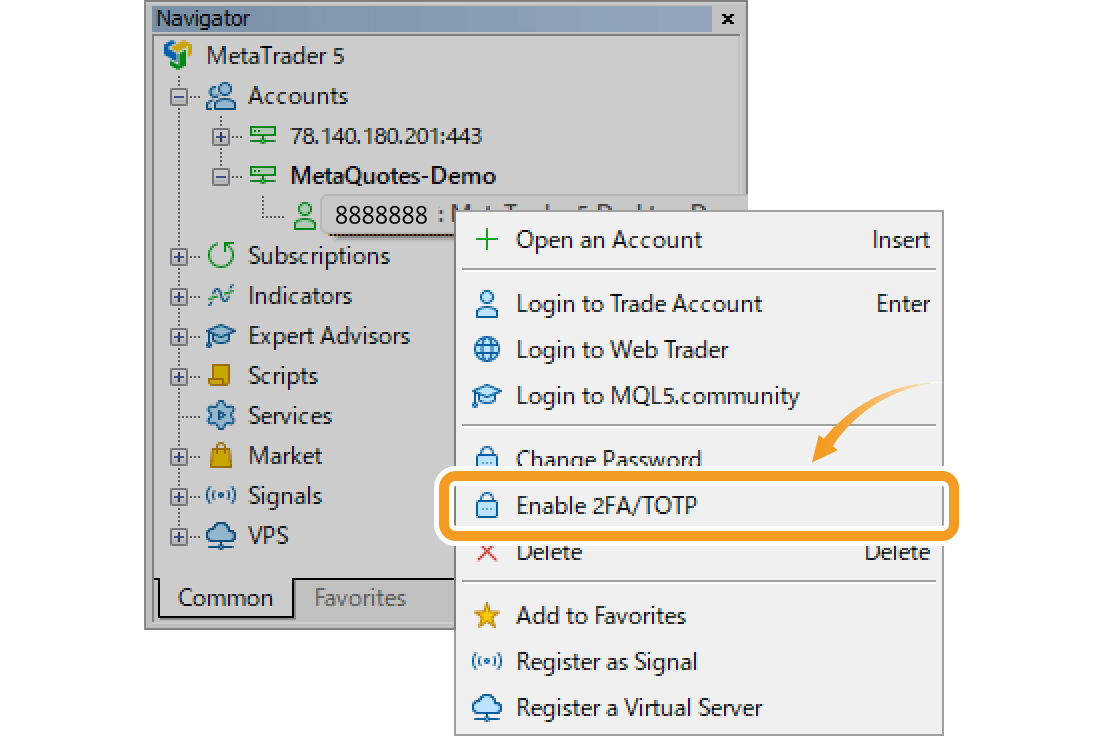Expand the 78.140.180.201:443 server node

(x=221, y=136)
